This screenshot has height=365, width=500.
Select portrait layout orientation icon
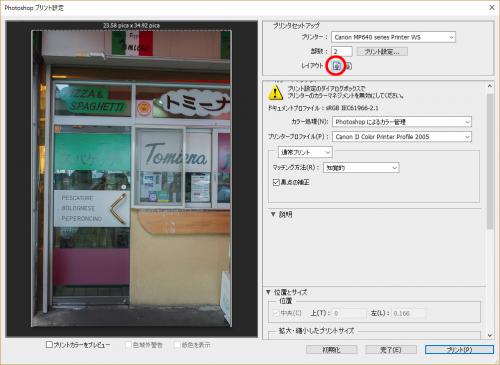[x=336, y=66]
